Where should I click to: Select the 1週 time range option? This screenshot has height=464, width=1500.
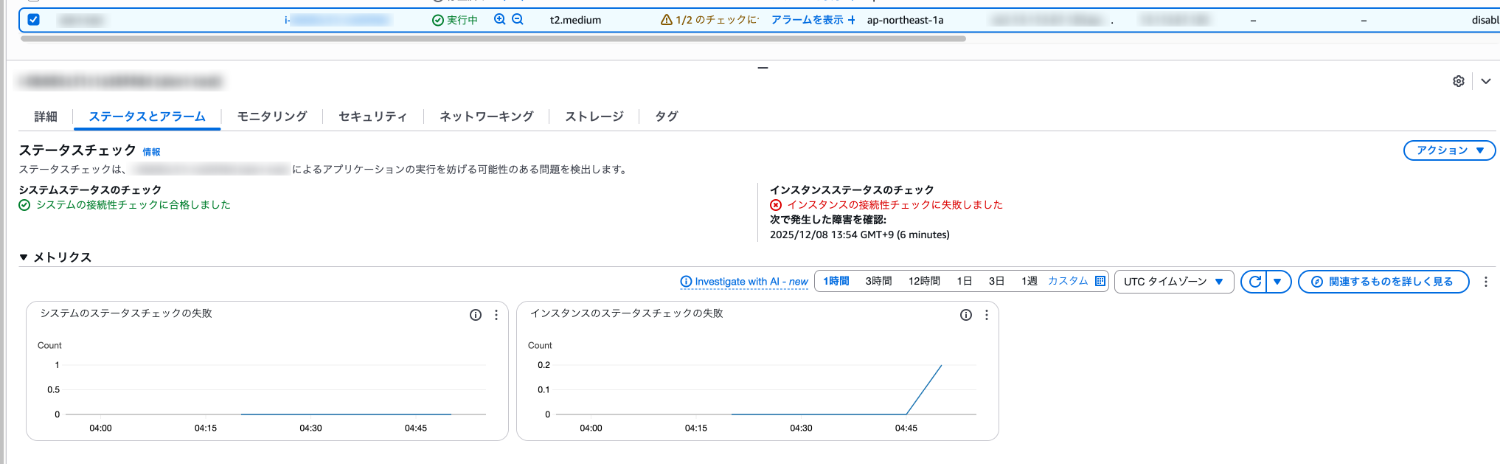(x=1029, y=282)
